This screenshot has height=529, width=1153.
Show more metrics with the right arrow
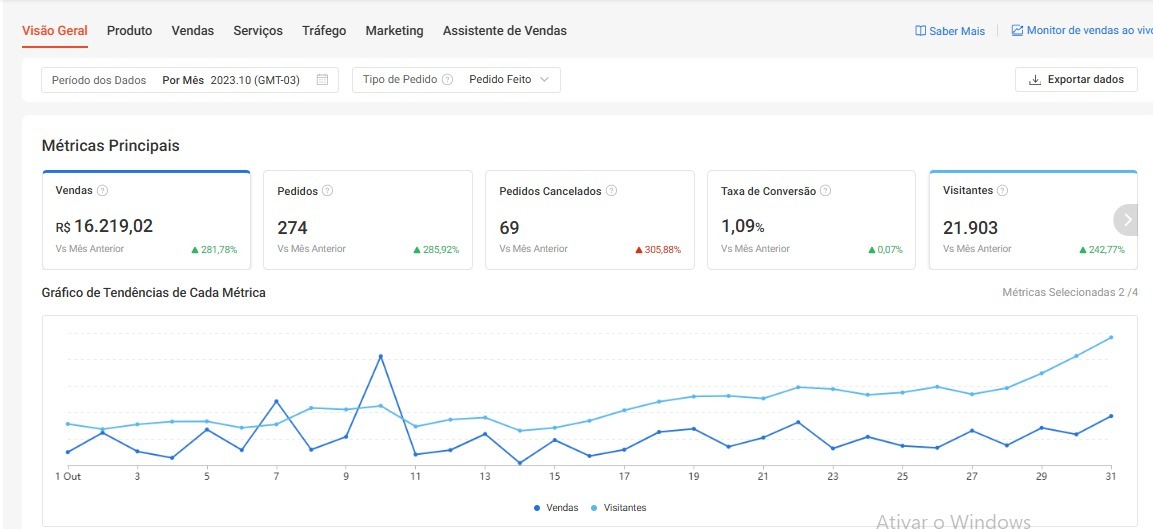point(1127,219)
